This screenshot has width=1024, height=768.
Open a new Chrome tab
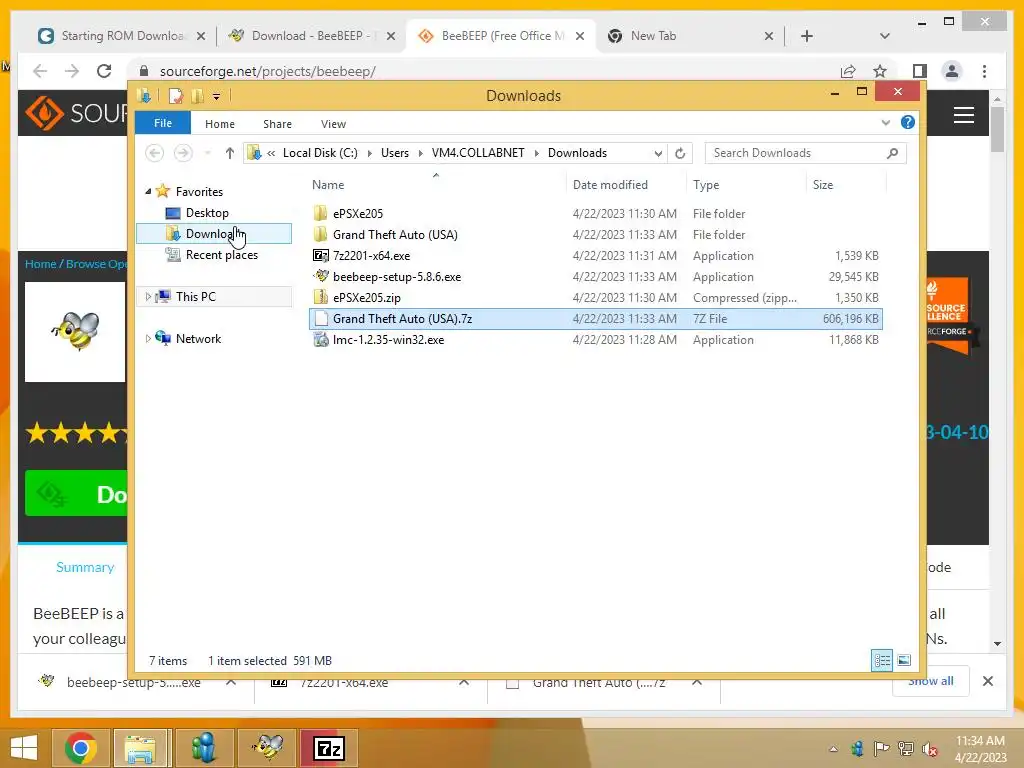pos(807,36)
